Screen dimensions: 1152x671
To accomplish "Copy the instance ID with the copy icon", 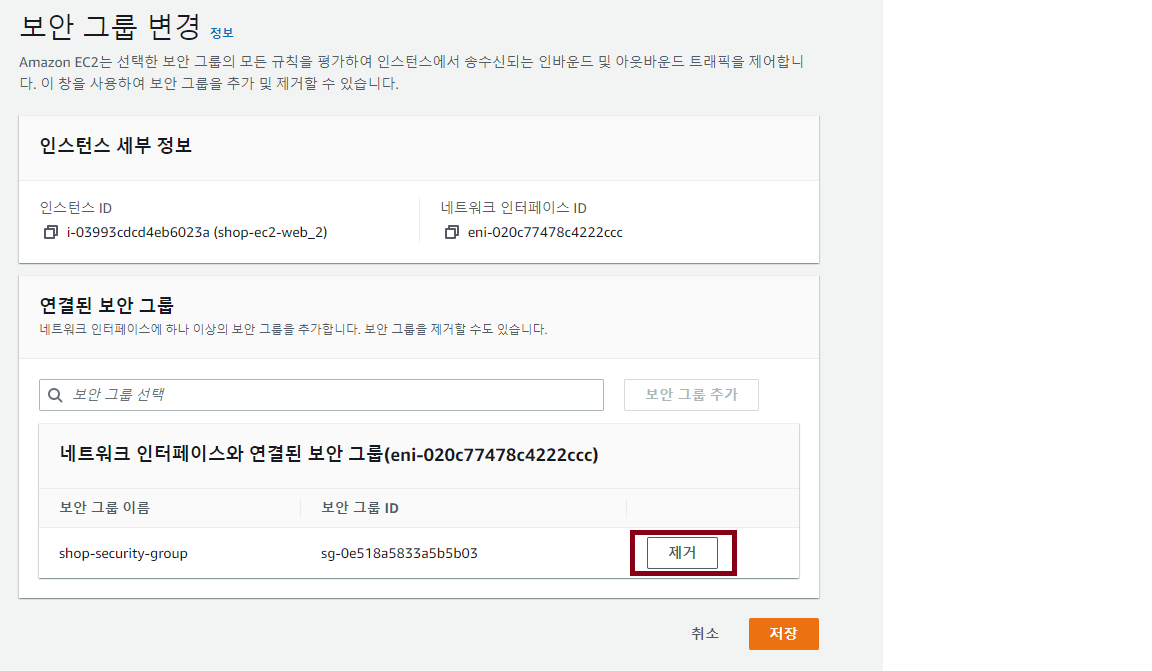I will pos(51,232).
